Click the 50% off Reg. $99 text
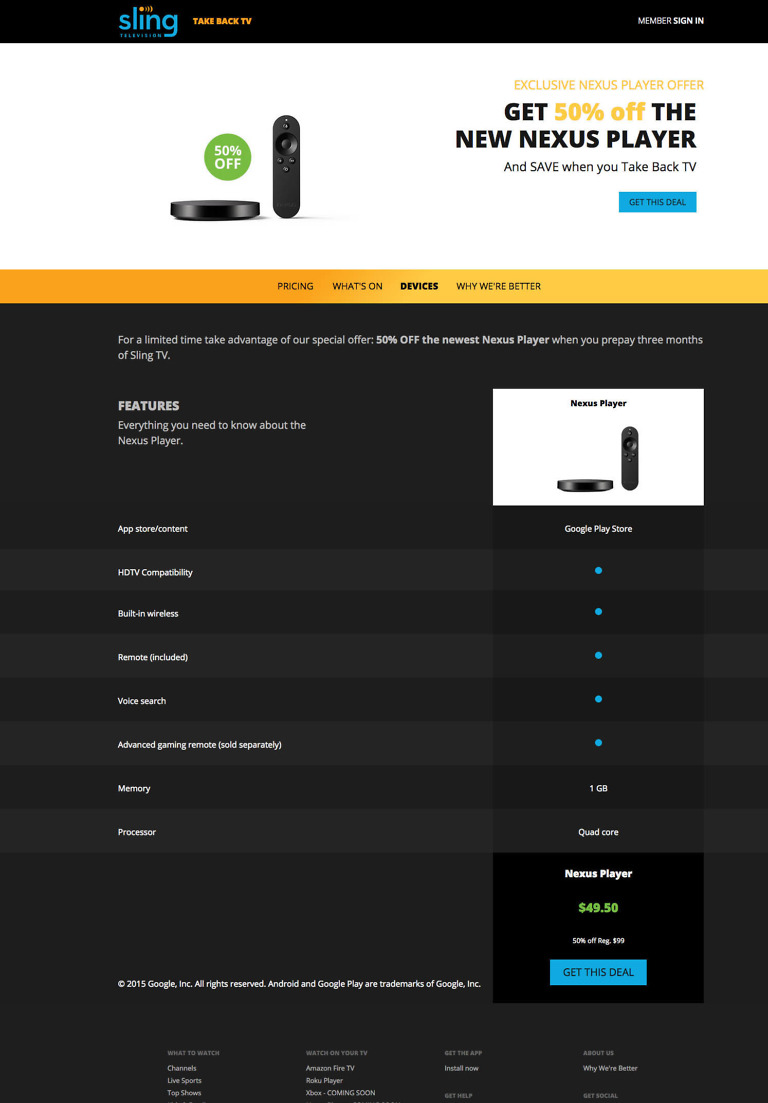The width and height of the screenshot is (768, 1103). (598, 941)
